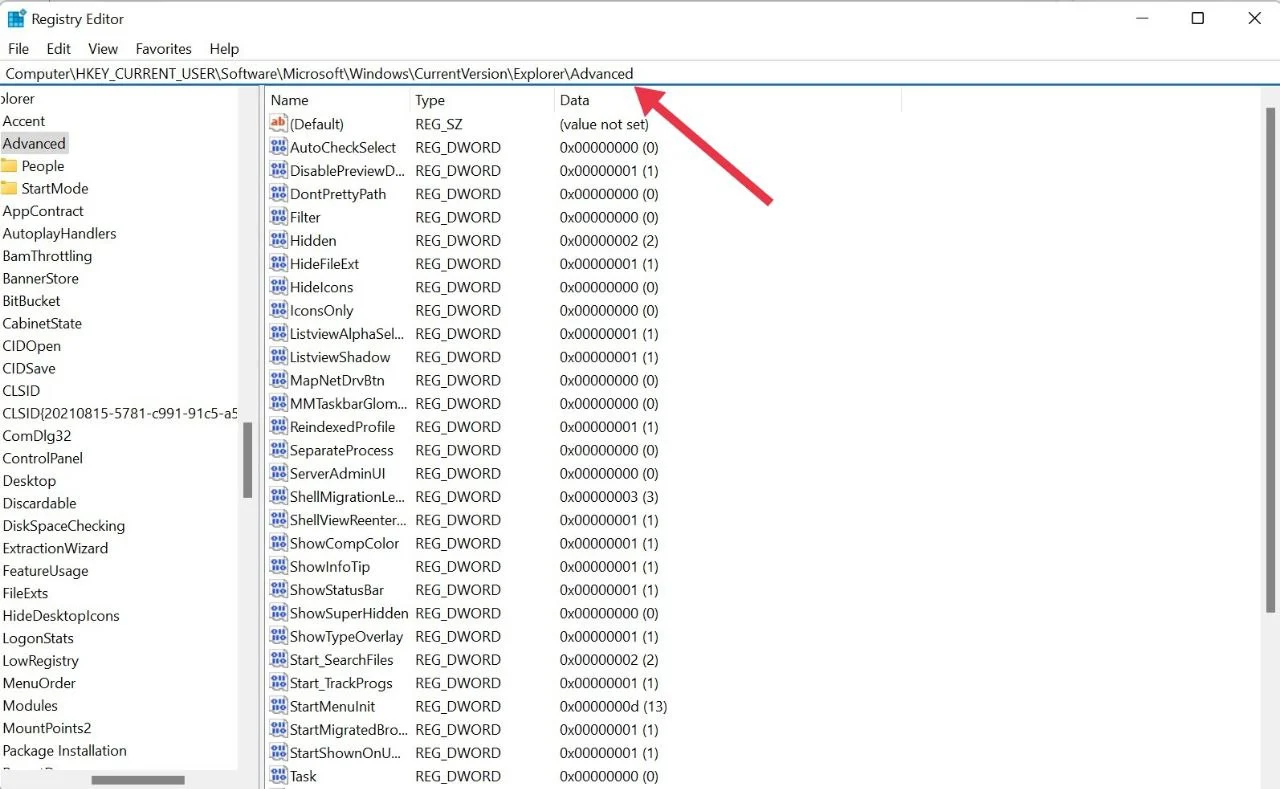Click the tree pane horizontal scrollbar thumb
Screen dimensions: 1280x789
[138, 780]
